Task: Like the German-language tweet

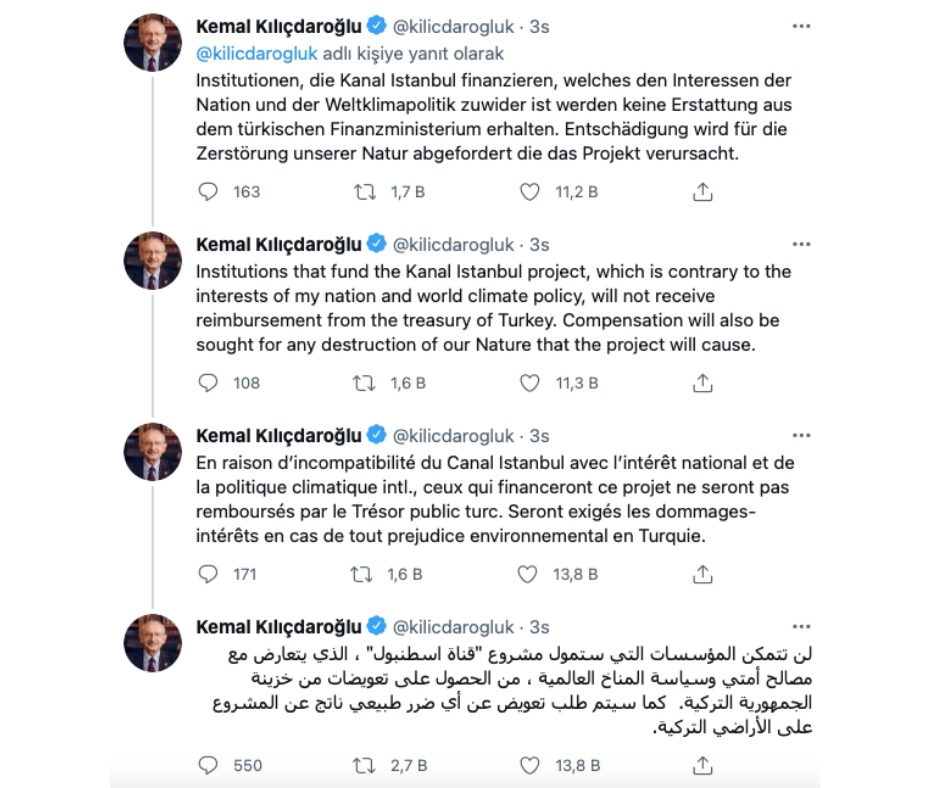Action: [x=530, y=192]
